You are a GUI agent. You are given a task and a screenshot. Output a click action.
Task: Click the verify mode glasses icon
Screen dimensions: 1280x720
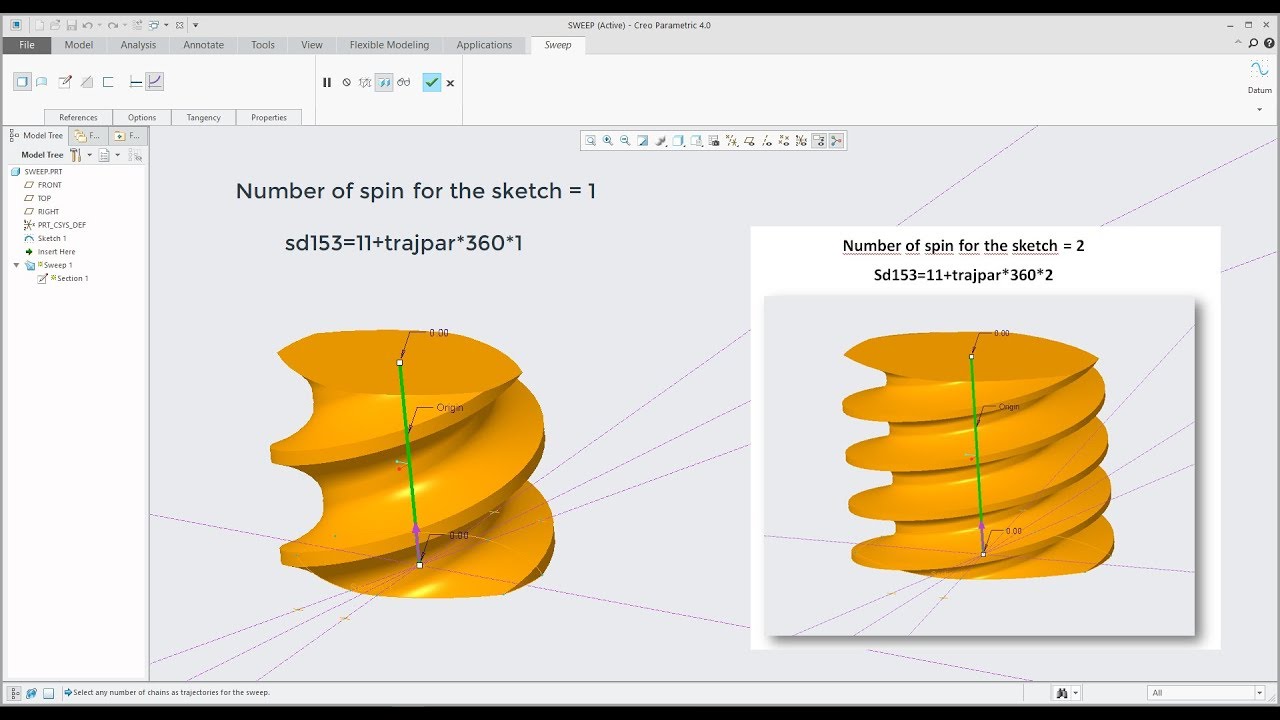point(404,83)
